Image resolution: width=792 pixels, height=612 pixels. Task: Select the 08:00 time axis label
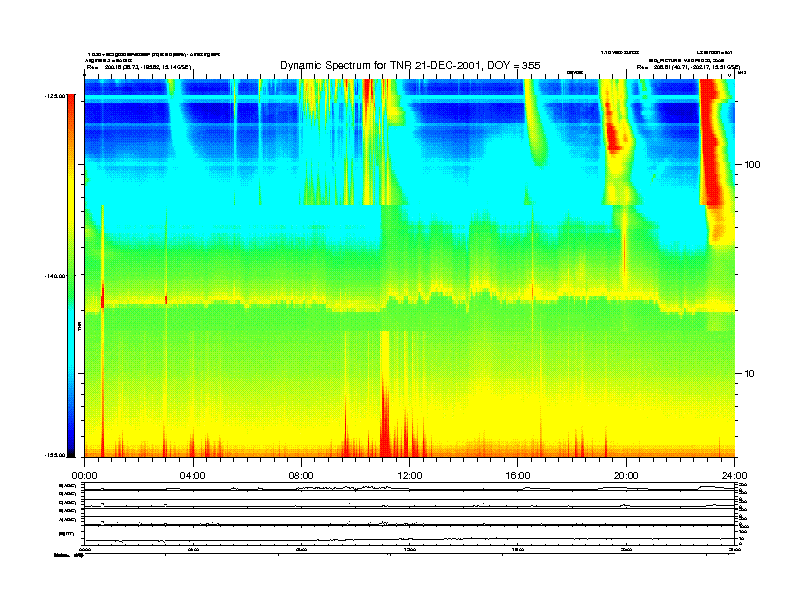click(x=301, y=476)
